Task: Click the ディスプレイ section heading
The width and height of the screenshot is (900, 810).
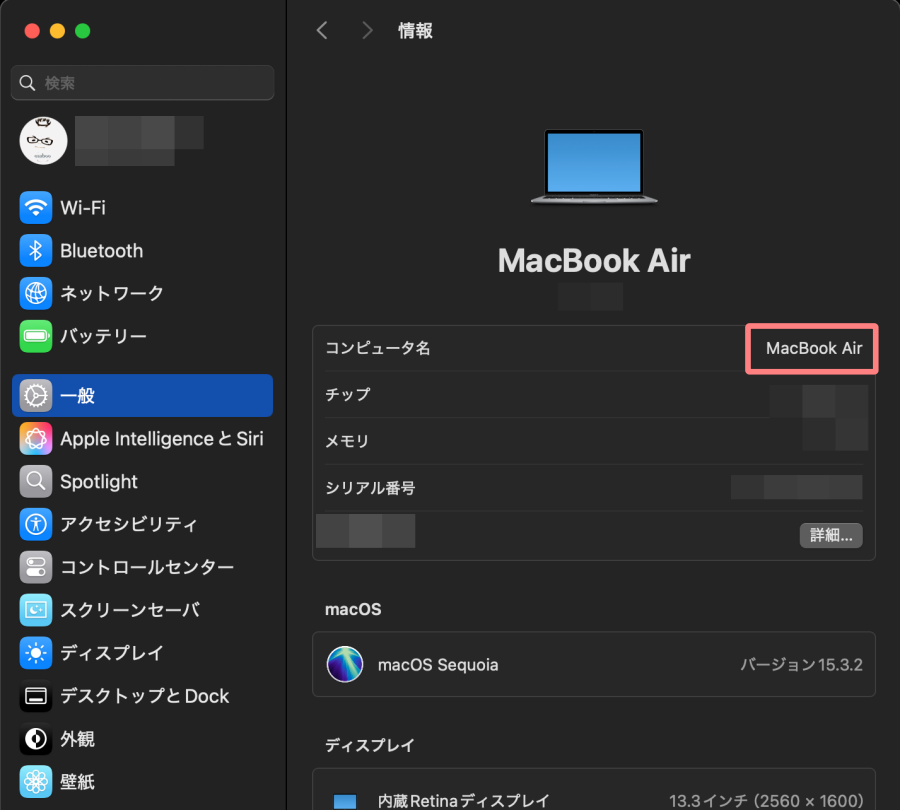Action: pos(370,745)
